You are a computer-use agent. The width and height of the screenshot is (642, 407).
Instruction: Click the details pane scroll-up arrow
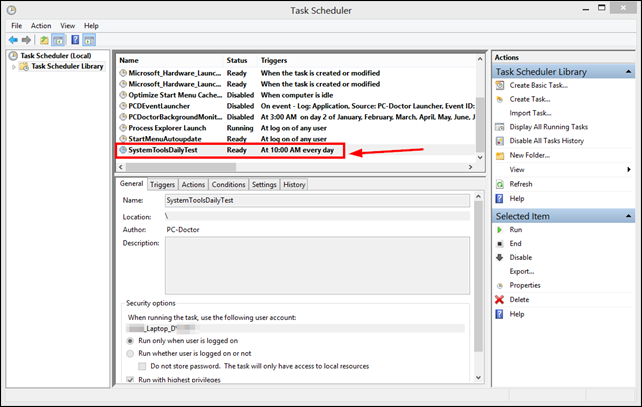[478, 197]
